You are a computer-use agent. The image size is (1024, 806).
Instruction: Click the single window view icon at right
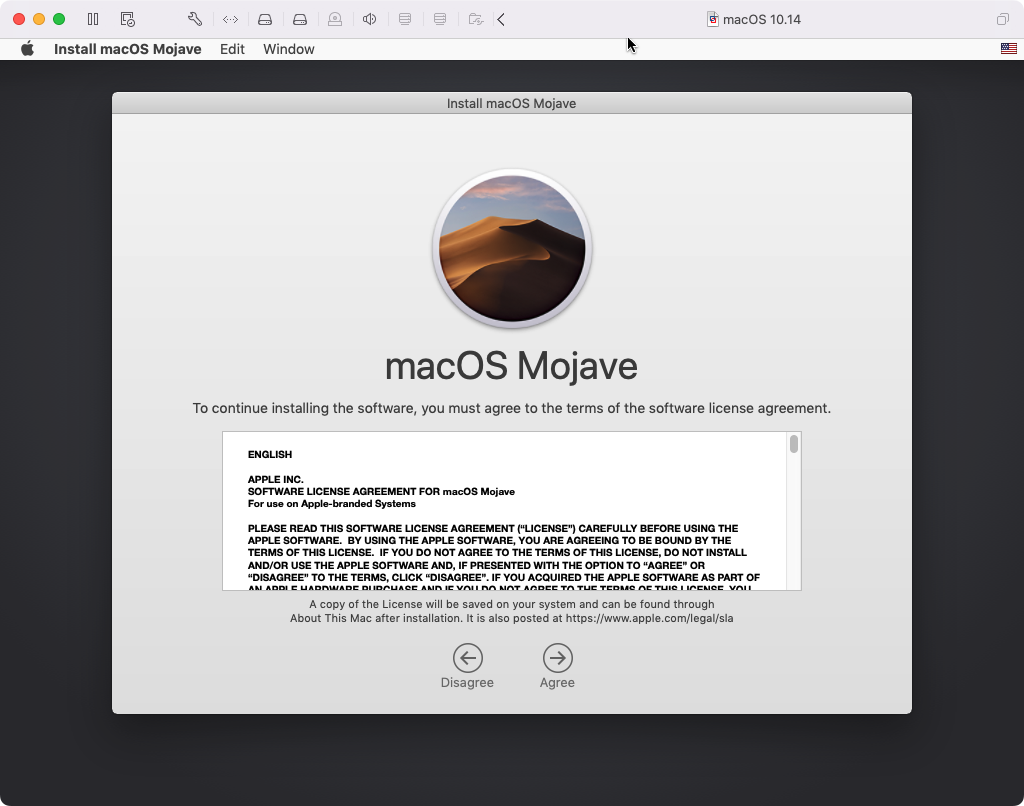(x=1002, y=20)
